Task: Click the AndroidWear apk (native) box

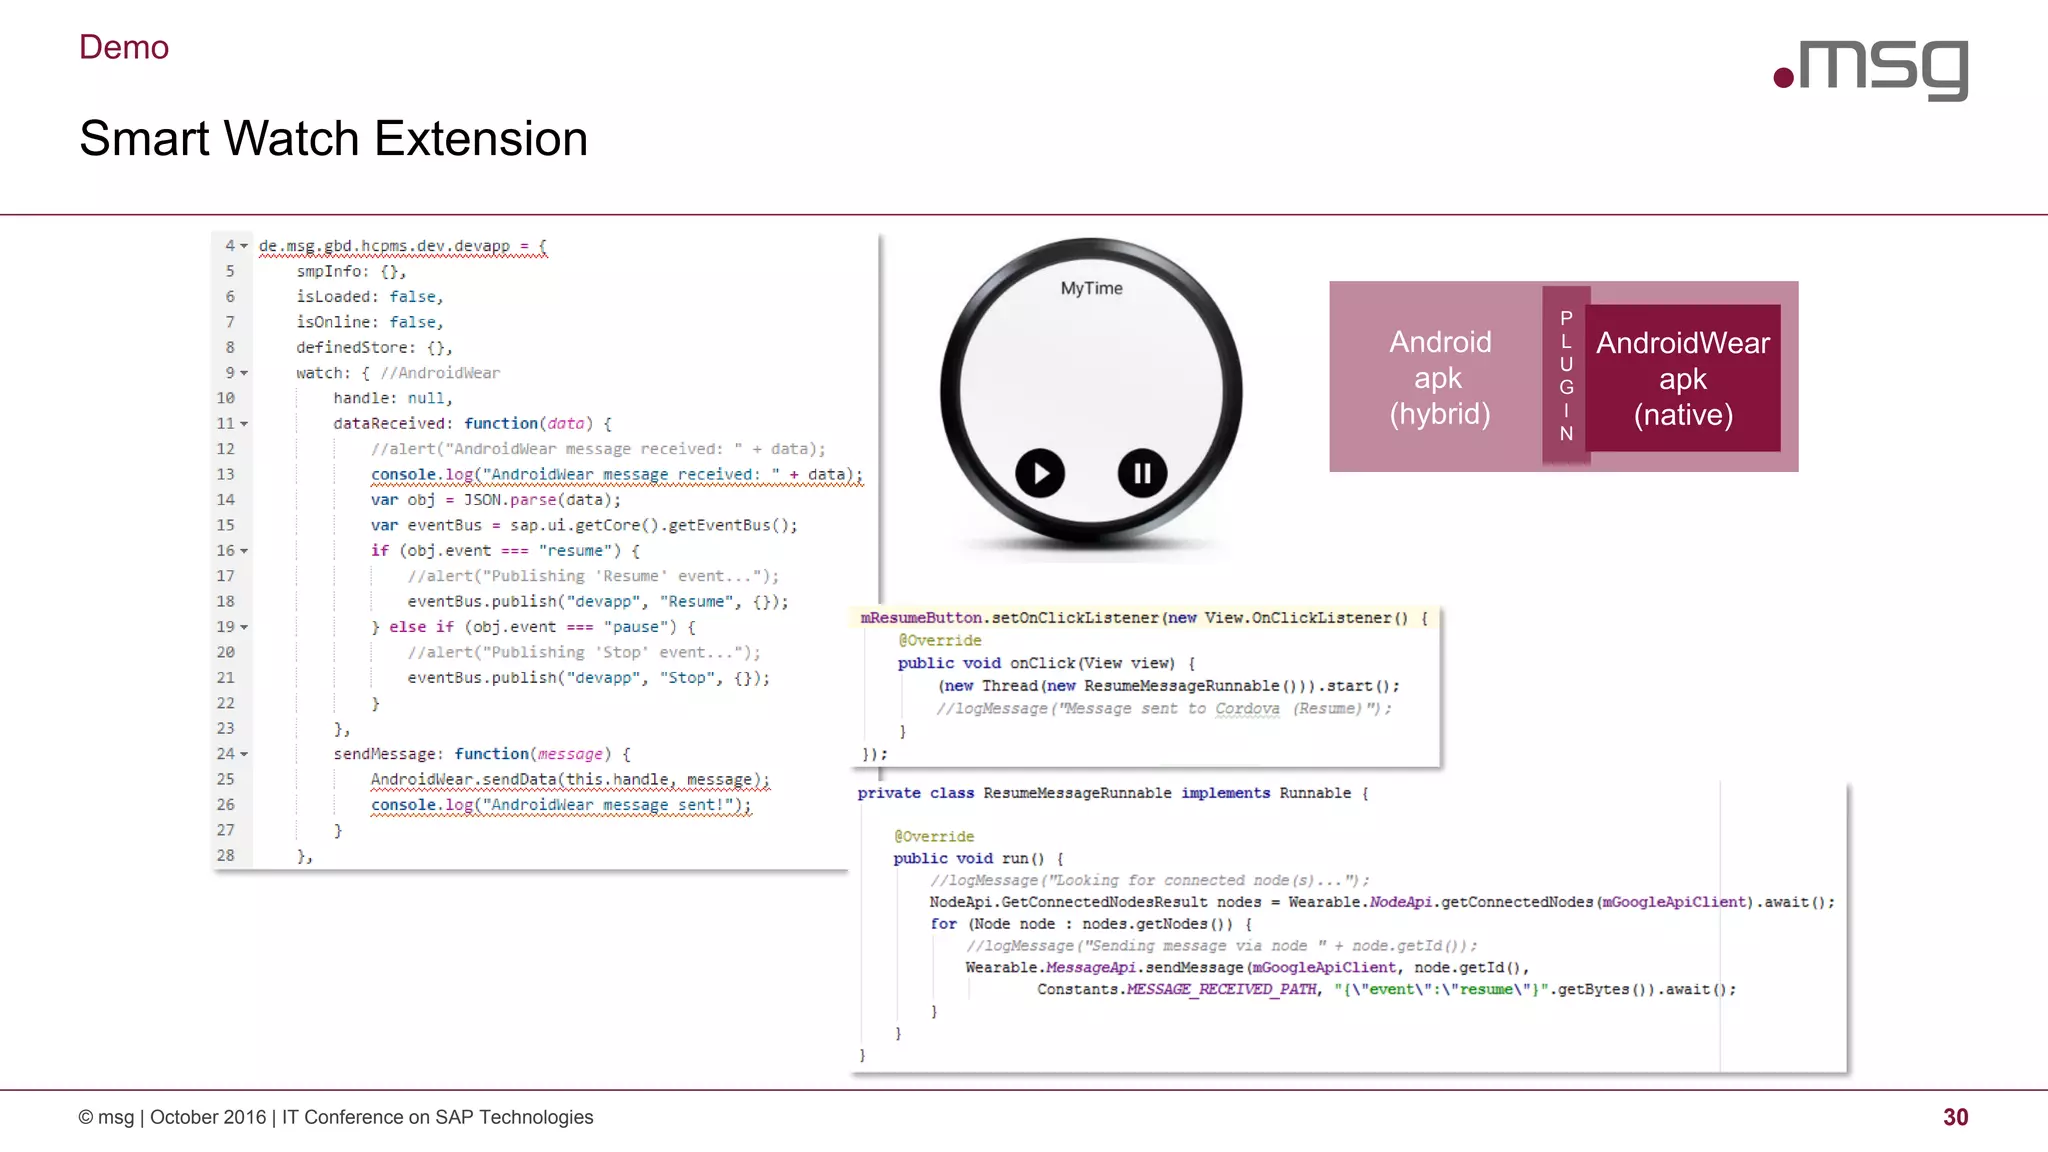Action: (x=1682, y=378)
